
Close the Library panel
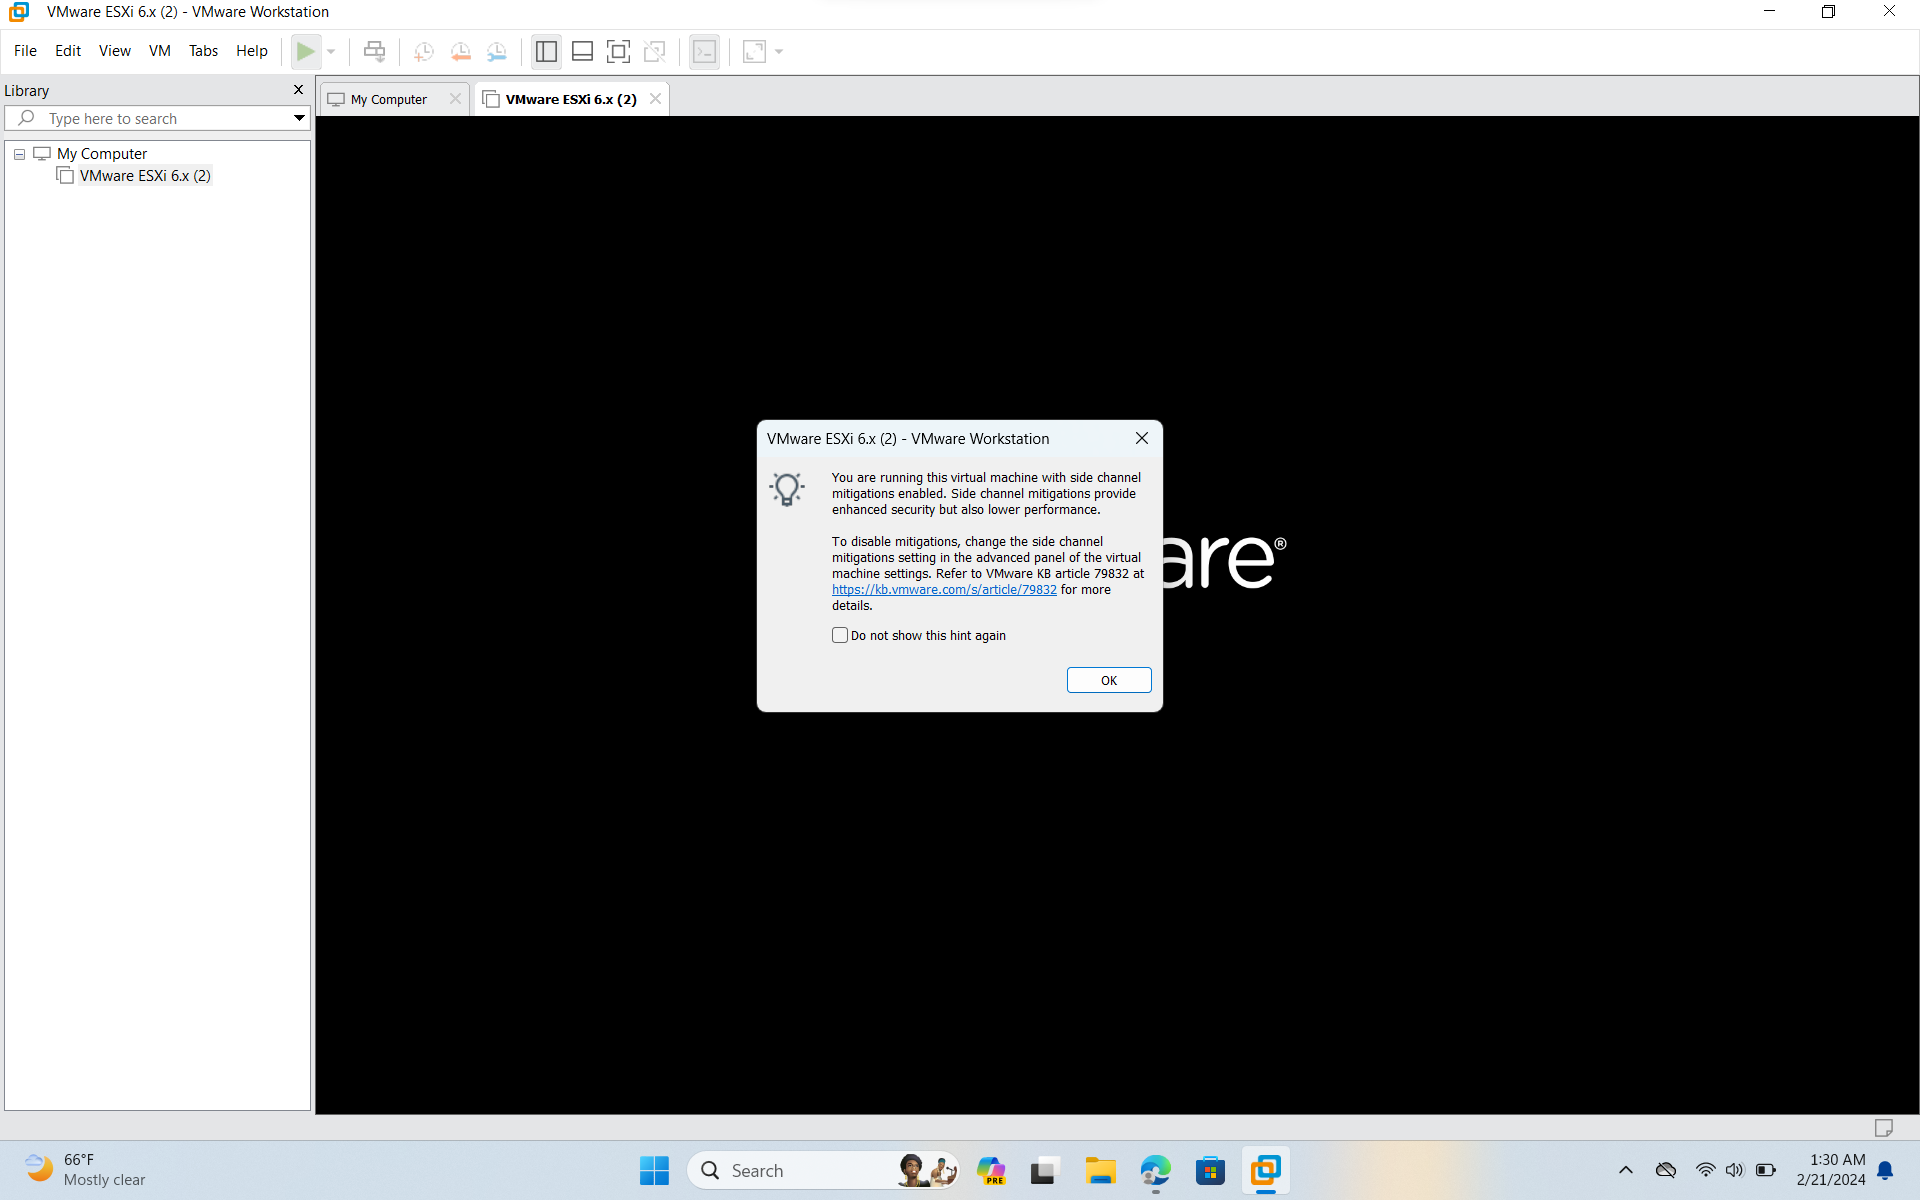point(298,90)
